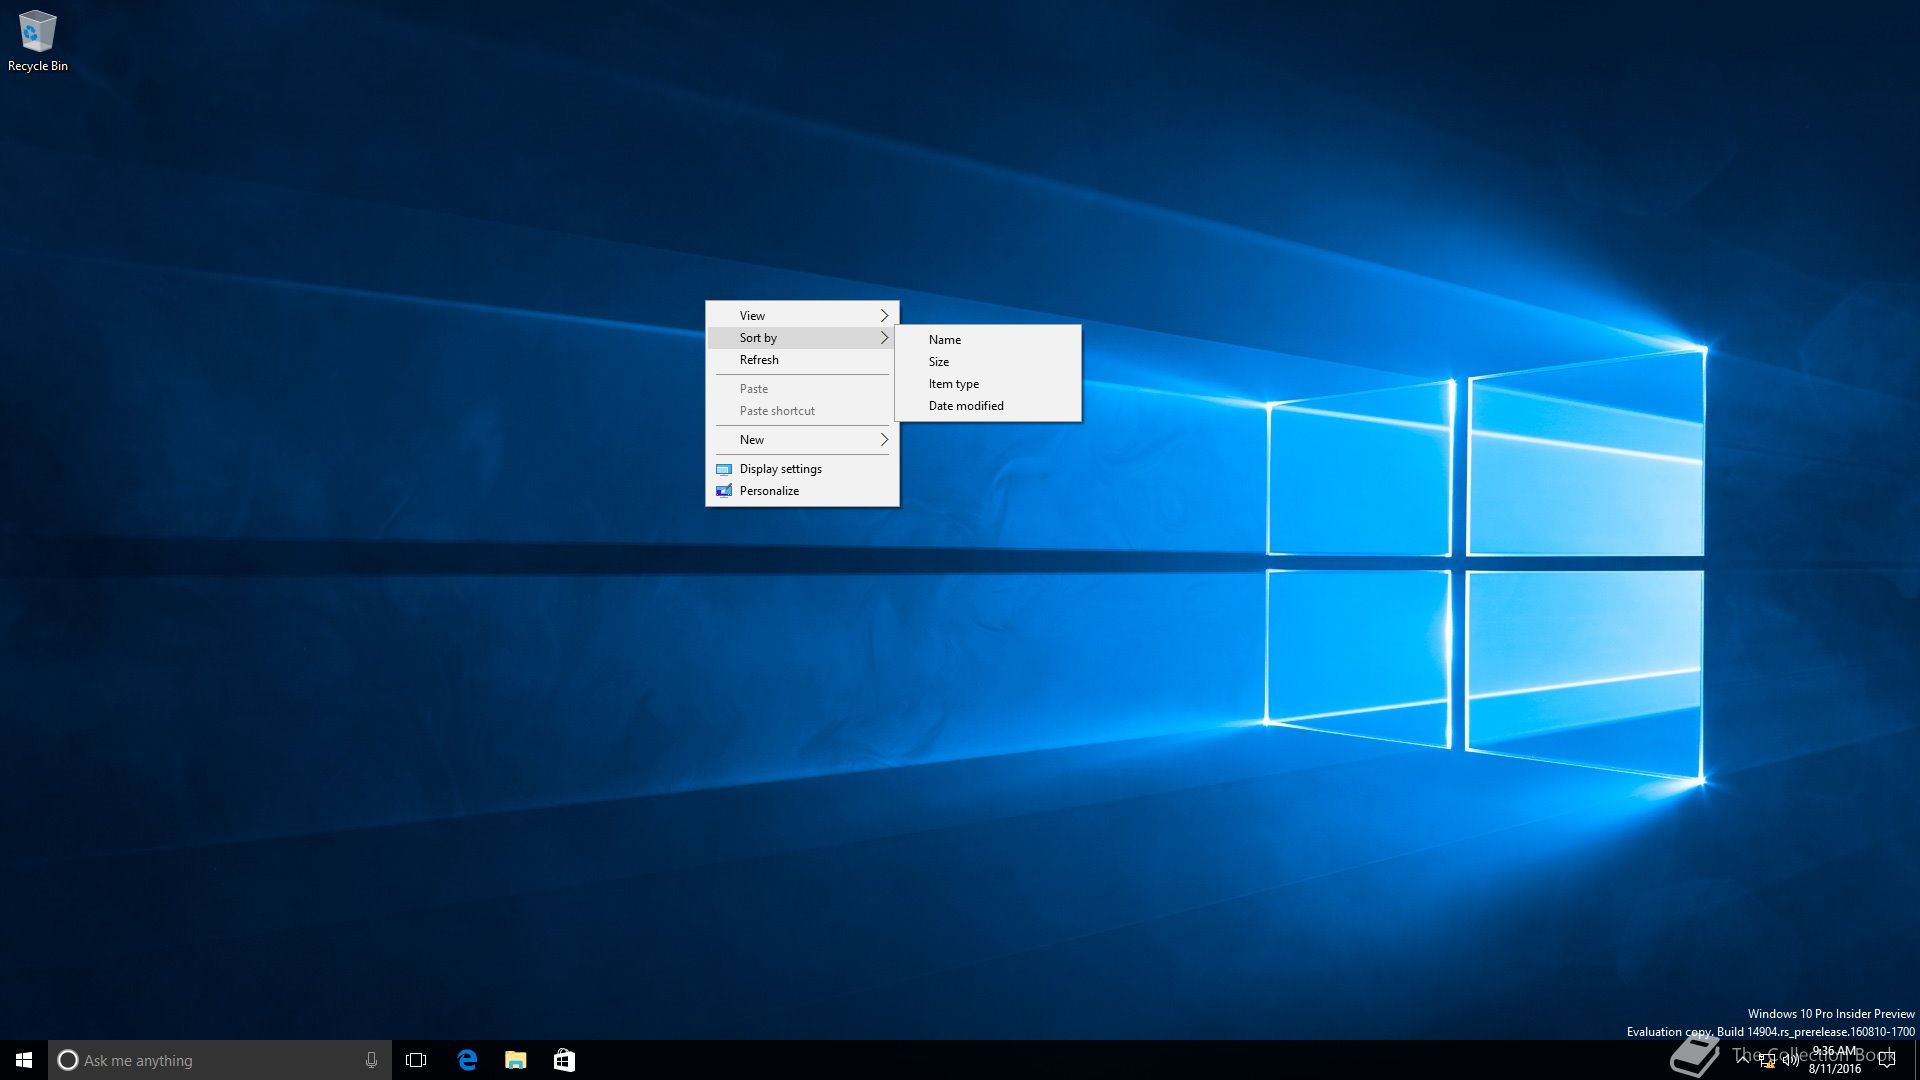Click the taskbar clock showing 9:36 AM
1920x1080 pixels.
[x=1834, y=1060]
